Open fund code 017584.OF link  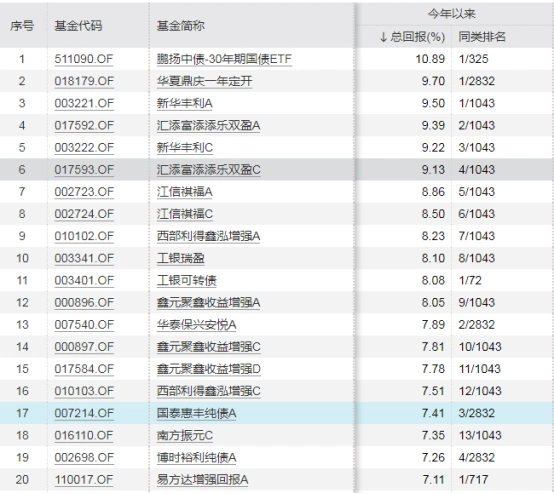[x=84, y=369]
